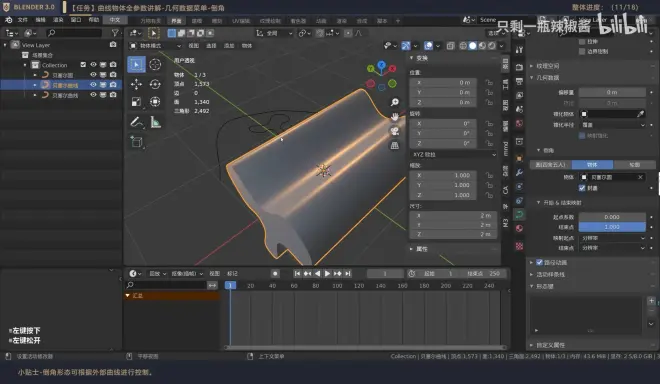
Task: Toggle lock for location X
Action: click(x=489, y=83)
